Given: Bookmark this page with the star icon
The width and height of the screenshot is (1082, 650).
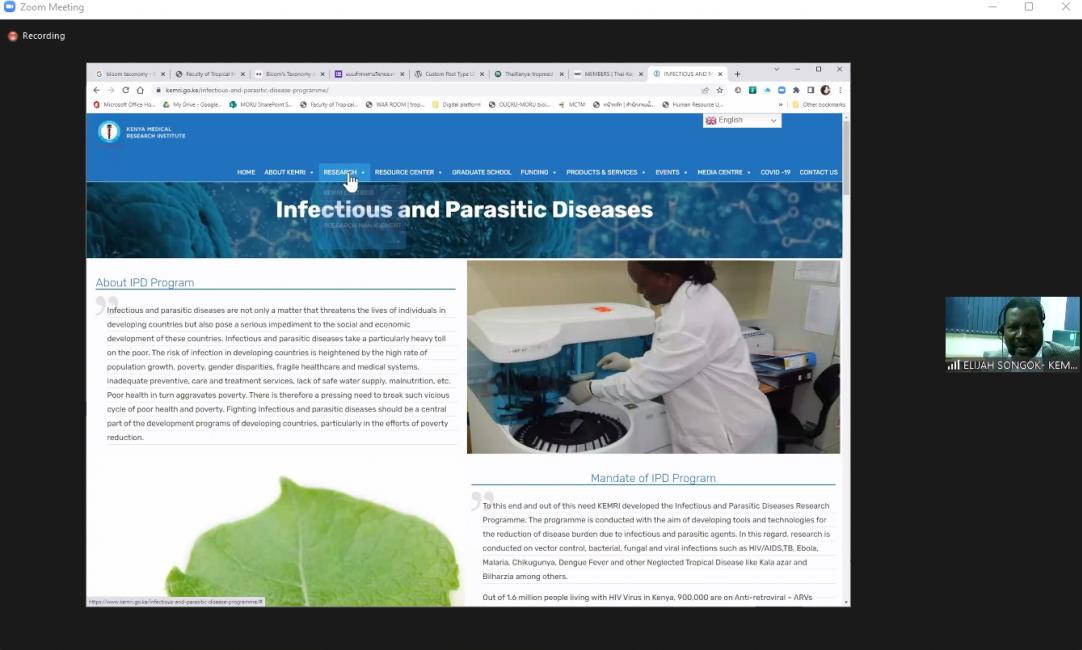Looking at the screenshot, I should tap(720, 90).
